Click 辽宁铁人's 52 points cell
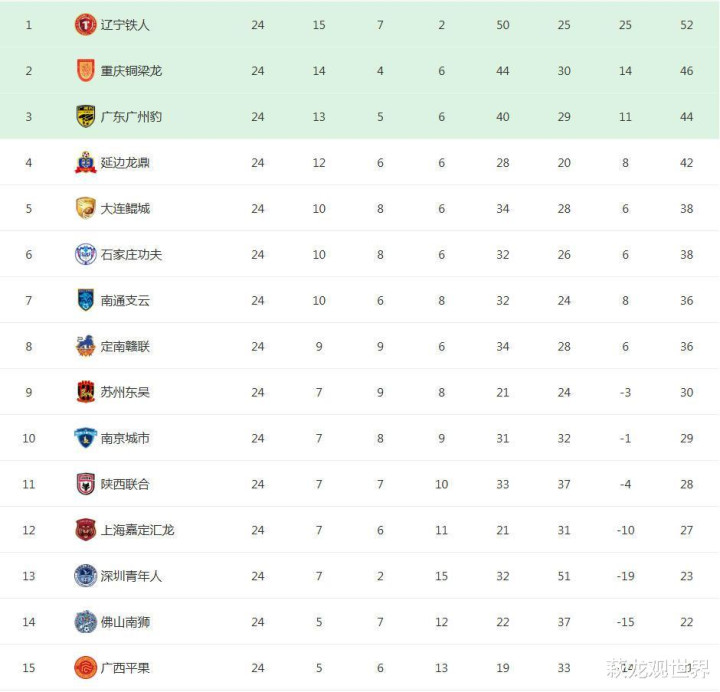 click(686, 25)
